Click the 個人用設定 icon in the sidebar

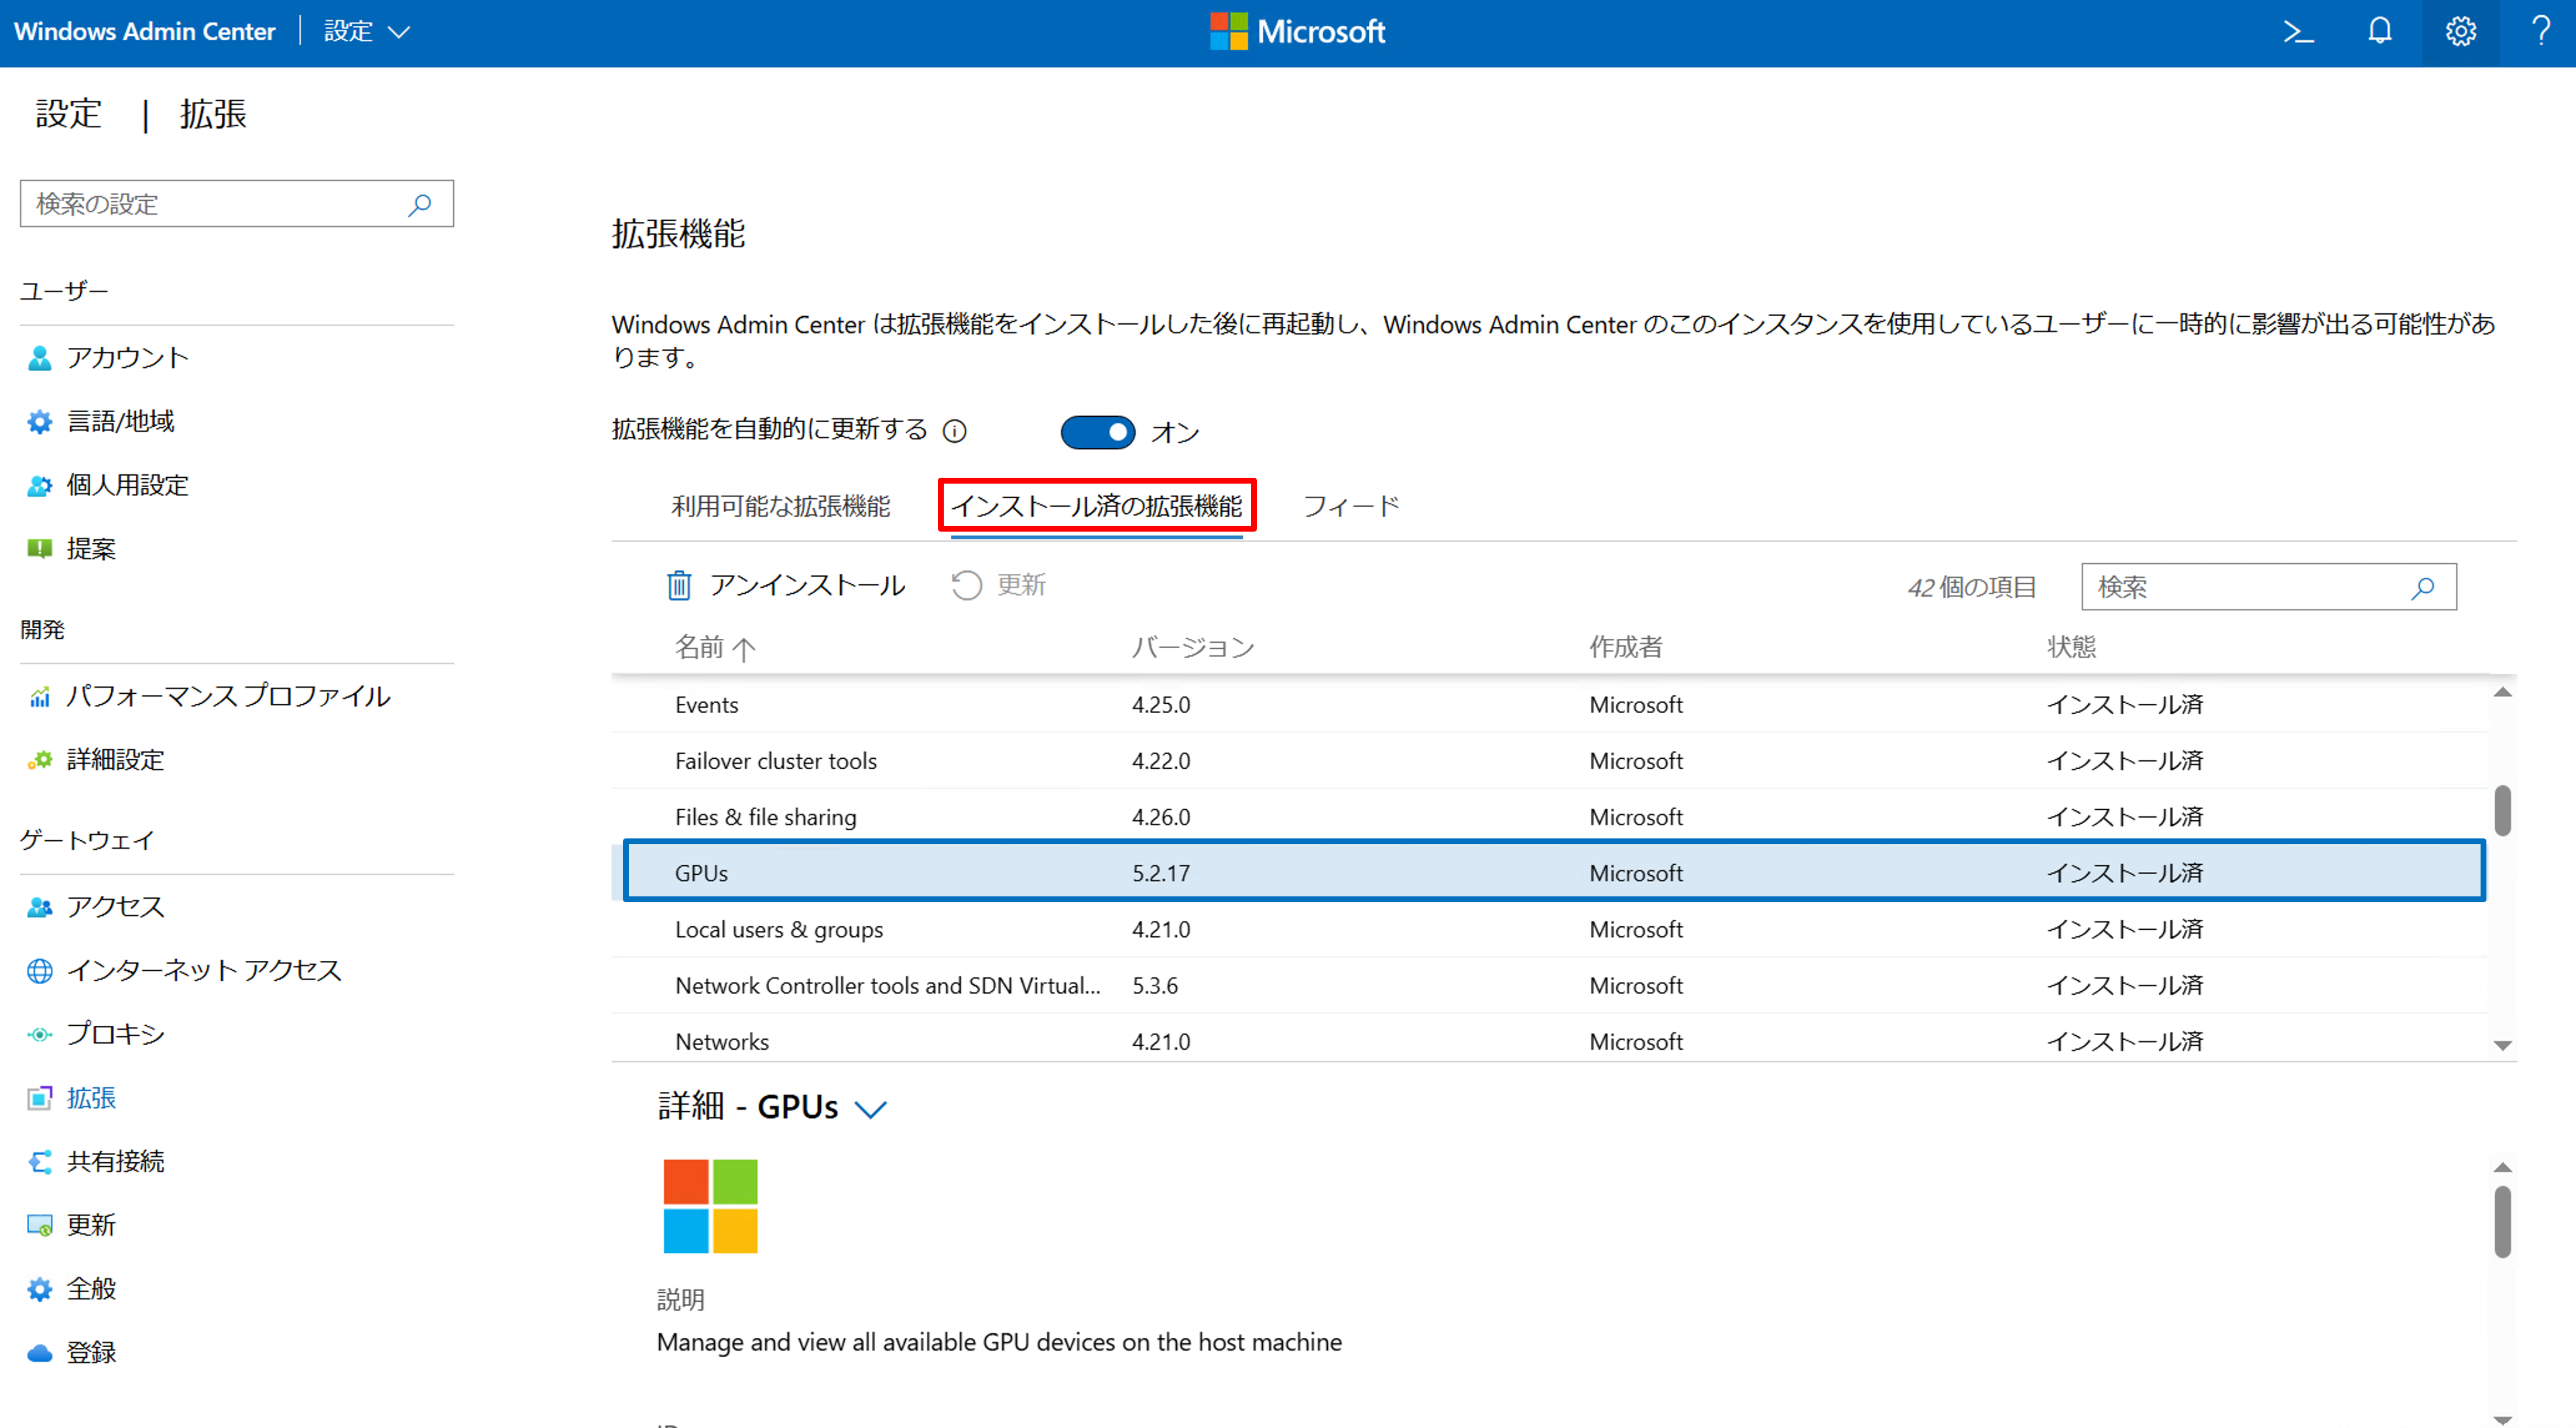[x=39, y=486]
